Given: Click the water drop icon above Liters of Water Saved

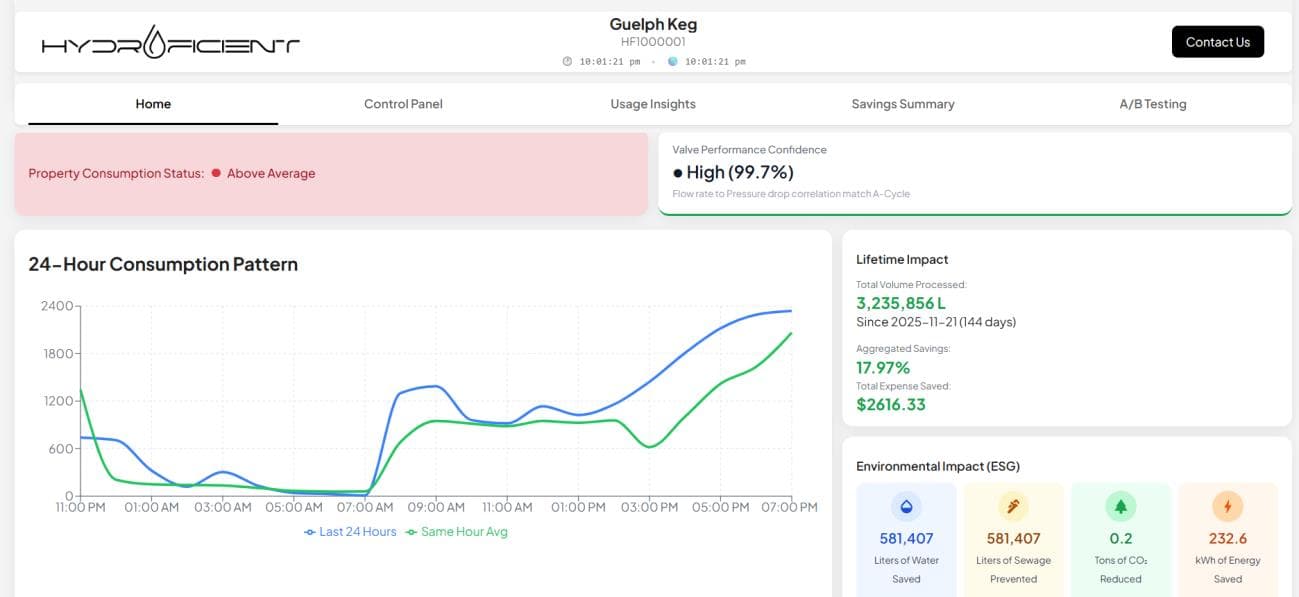Looking at the screenshot, I should pyautogui.click(x=906, y=507).
